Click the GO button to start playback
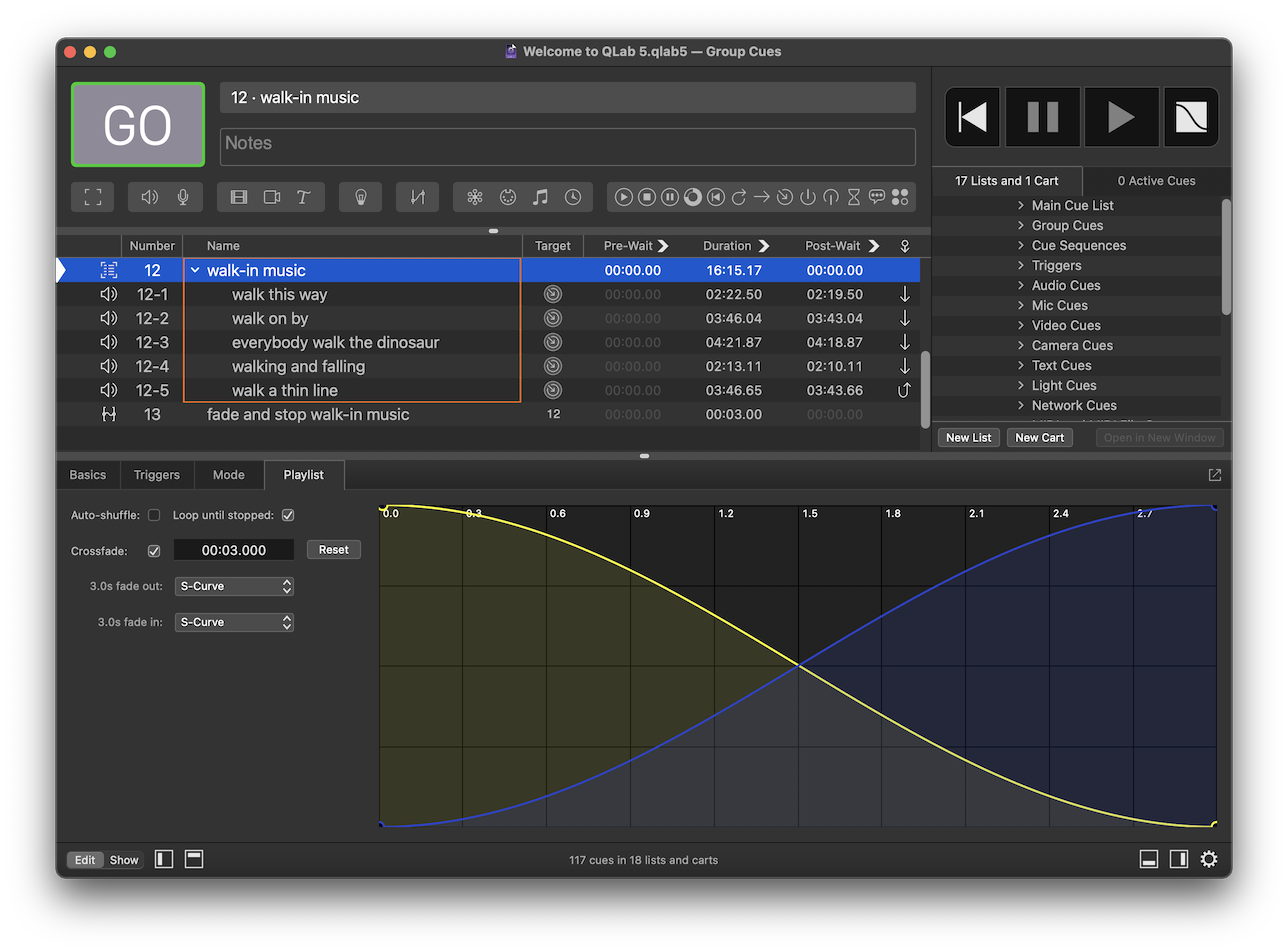Viewport: 1288px width, 952px height. pos(137,125)
